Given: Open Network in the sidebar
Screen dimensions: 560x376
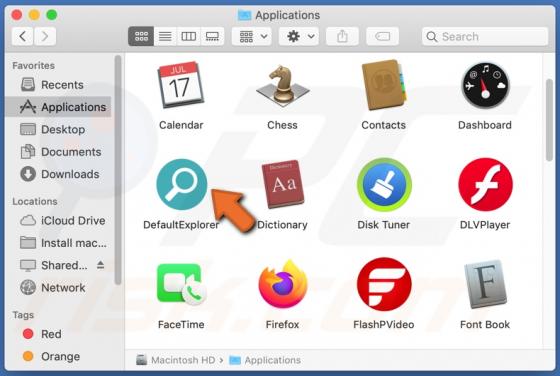Looking at the screenshot, I should [58, 287].
